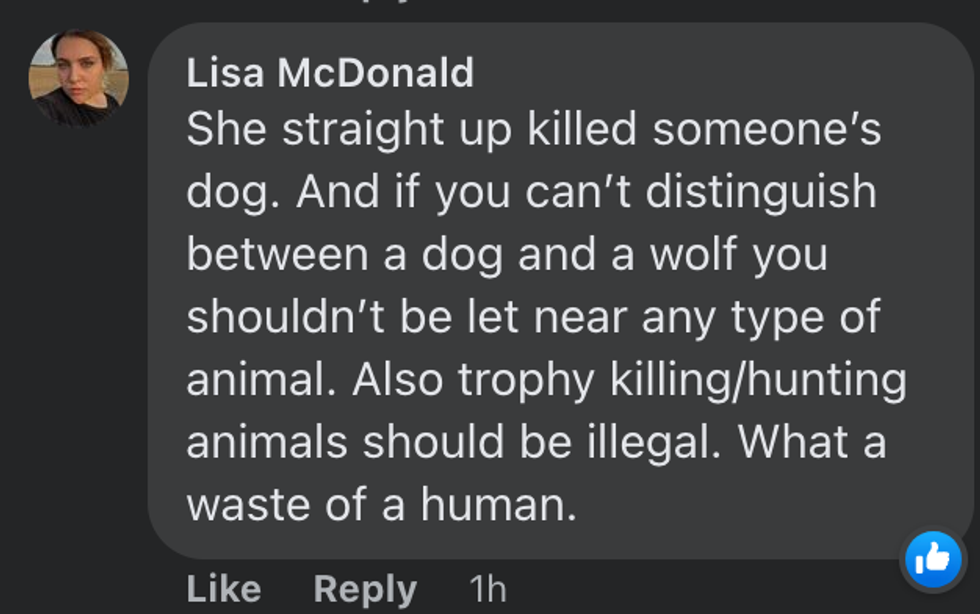Click the word "someone's" in the comment

coord(767,130)
